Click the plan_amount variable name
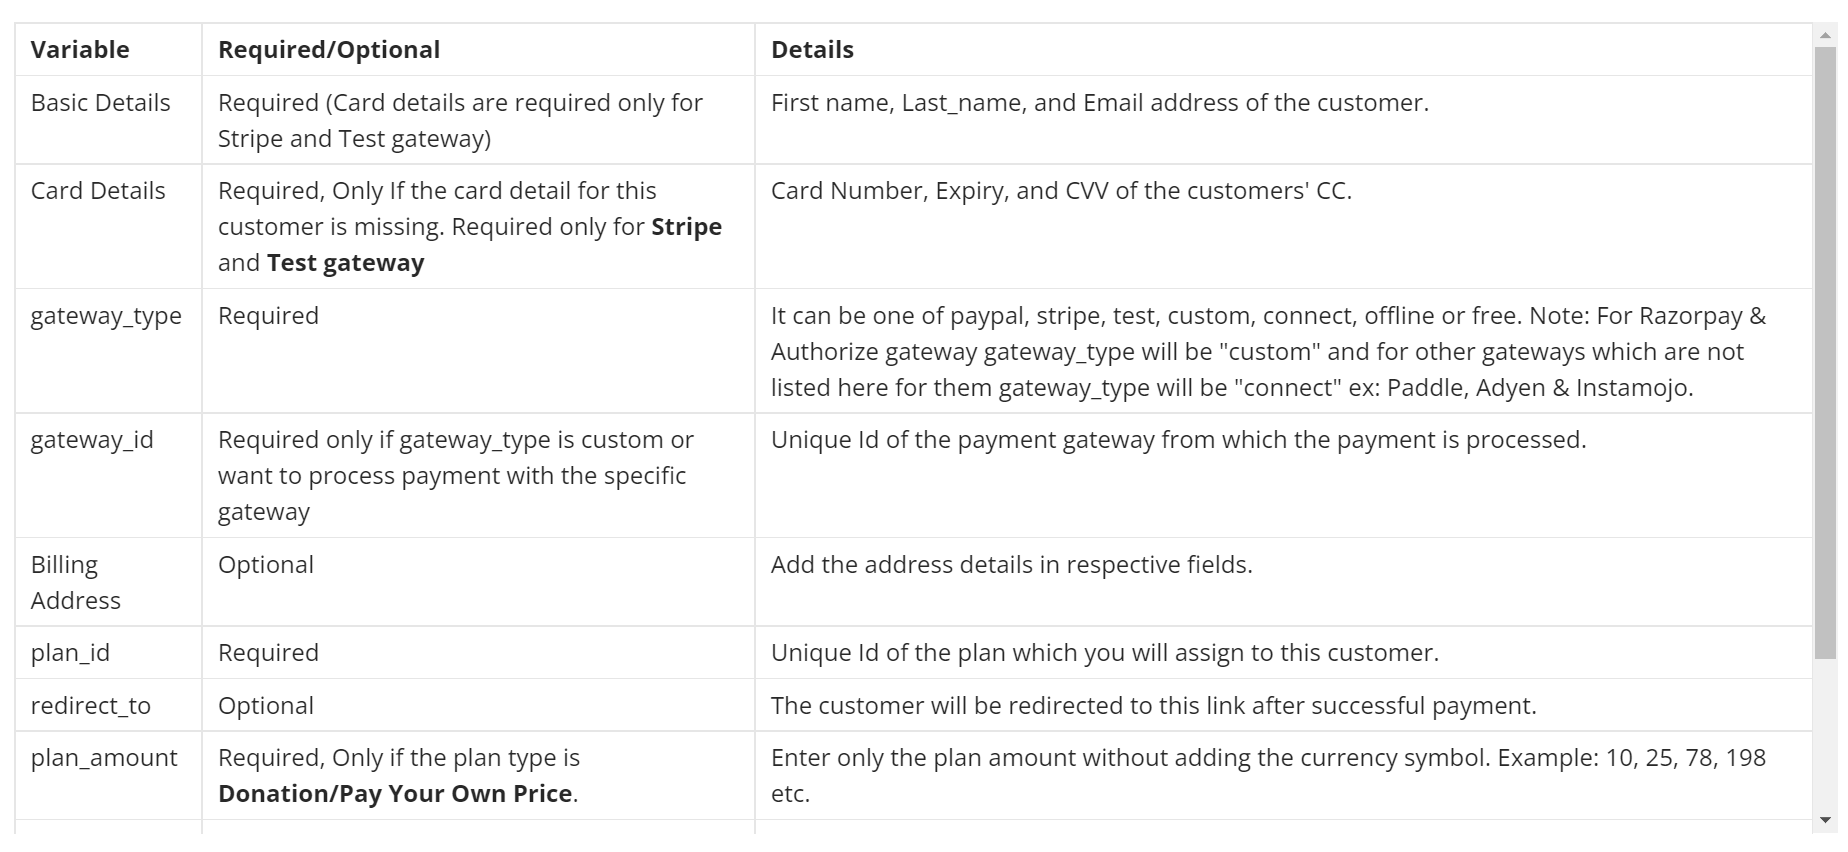 pyautogui.click(x=104, y=758)
